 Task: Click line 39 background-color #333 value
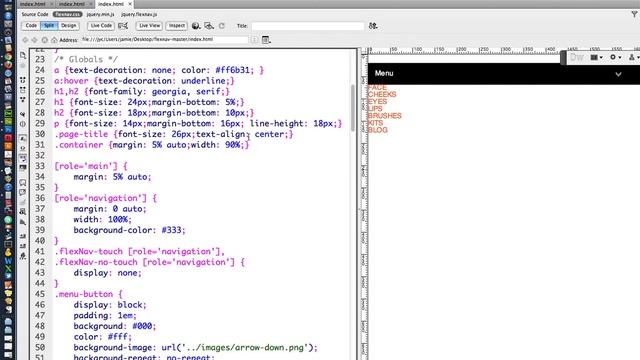coord(173,230)
